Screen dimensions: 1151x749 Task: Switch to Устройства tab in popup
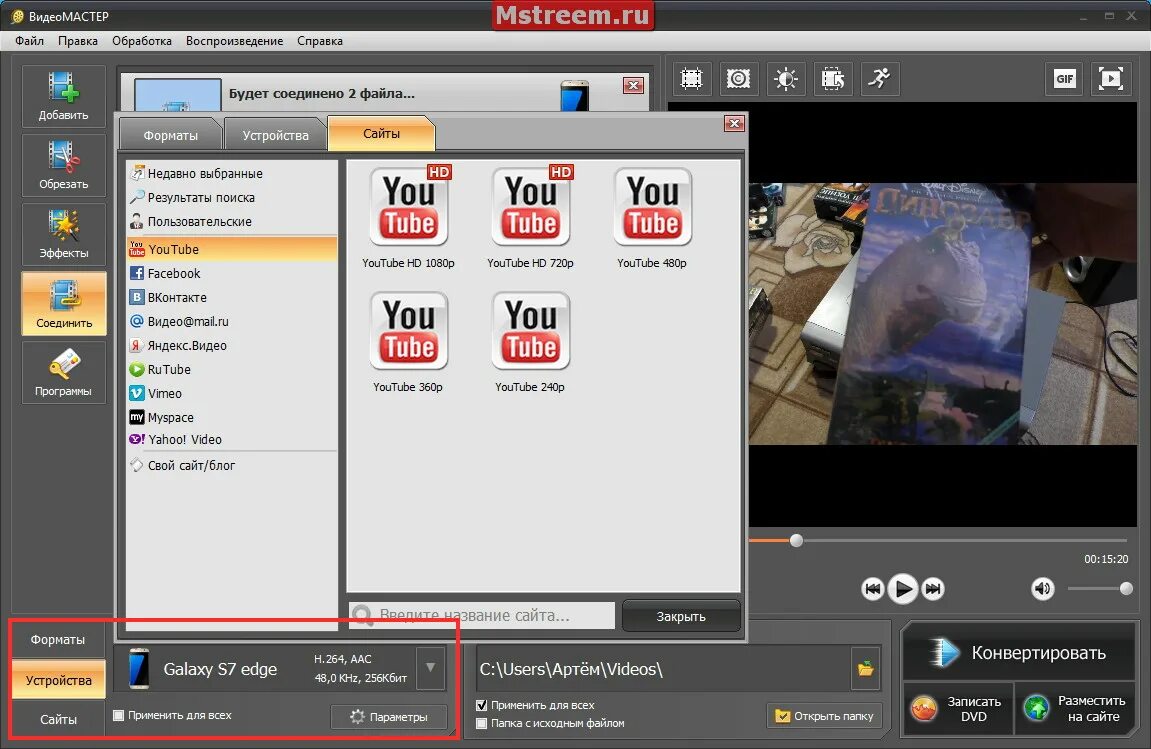(x=275, y=135)
